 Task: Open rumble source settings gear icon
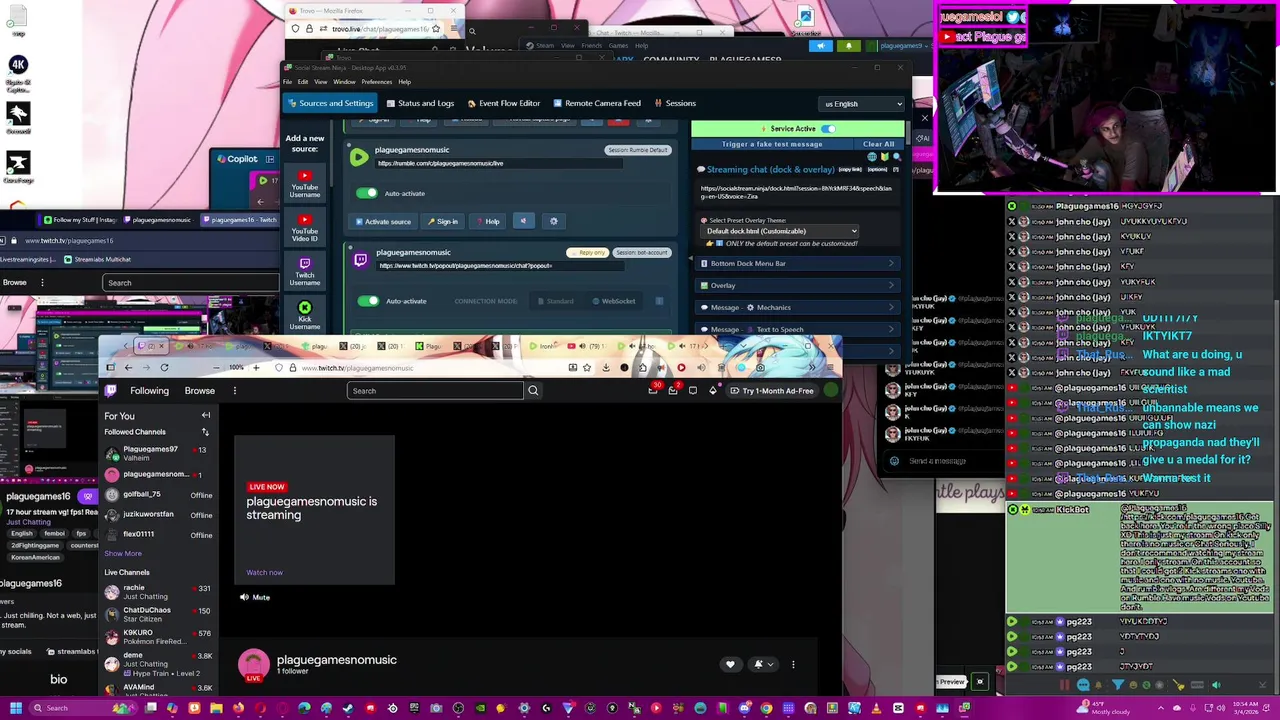(553, 221)
